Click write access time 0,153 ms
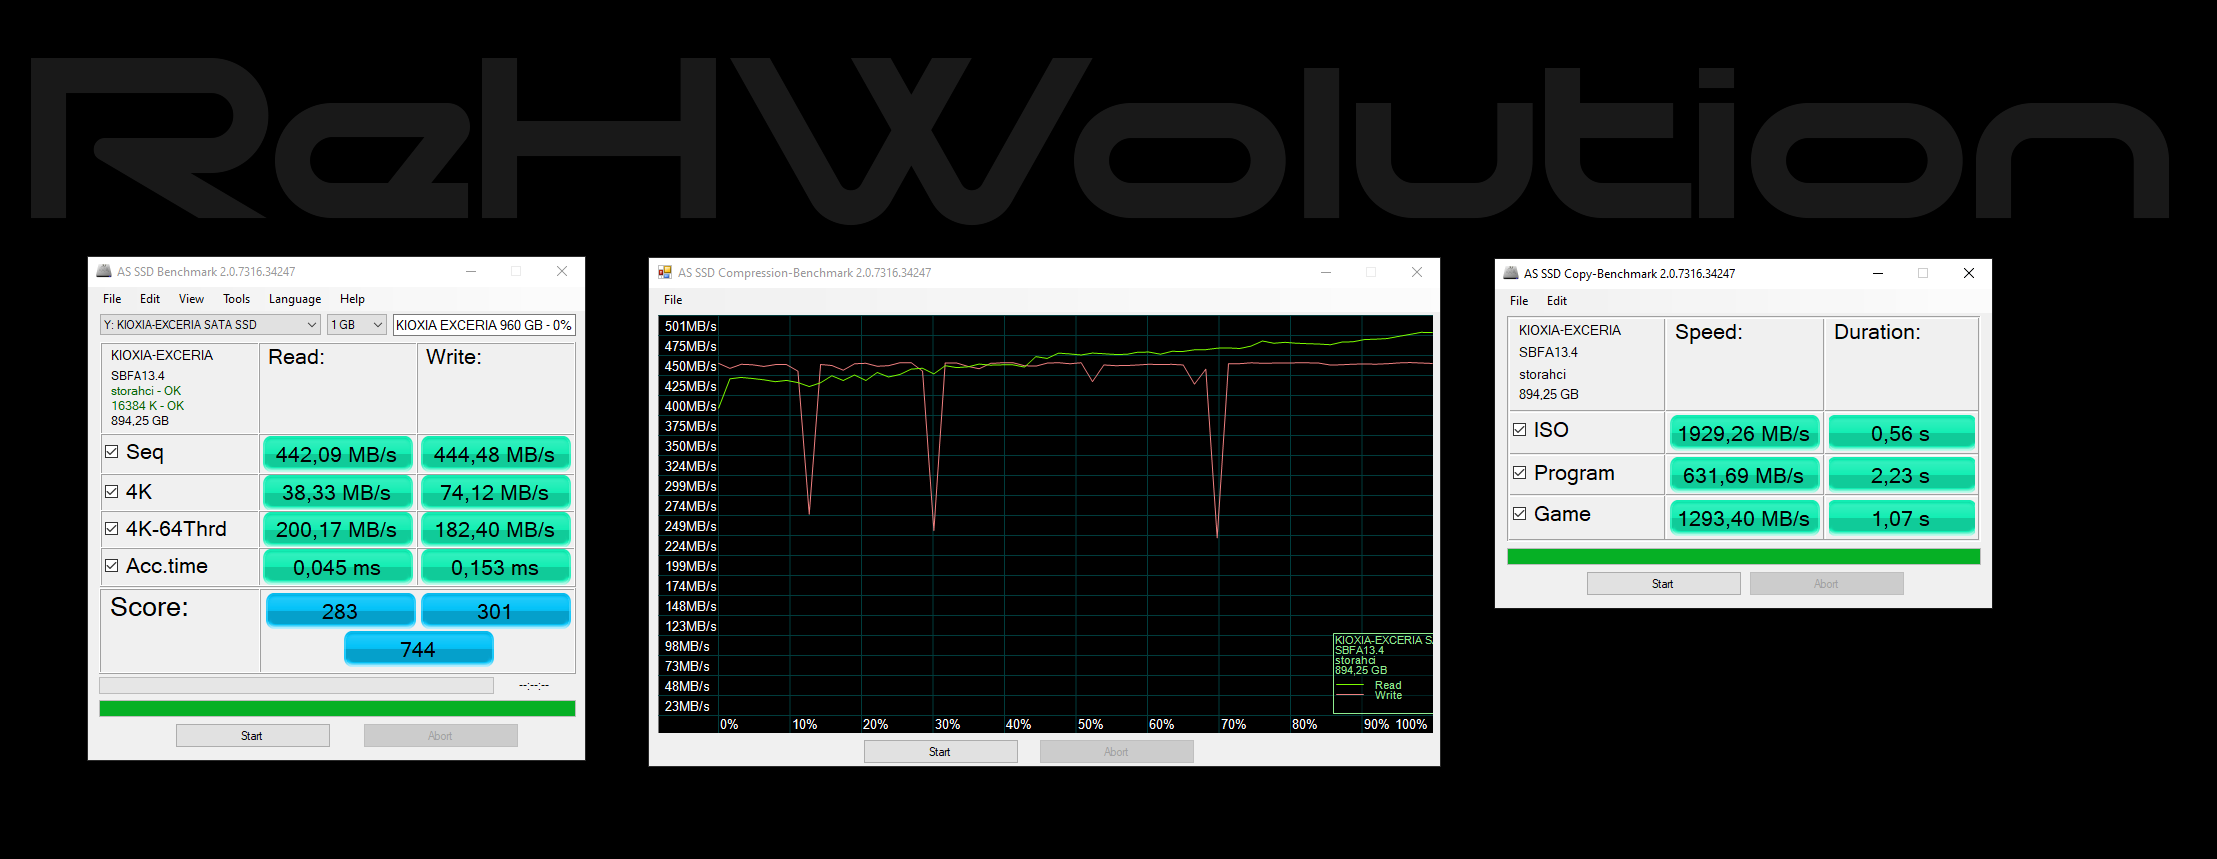Screen dimensions: 2217x859 [495, 567]
